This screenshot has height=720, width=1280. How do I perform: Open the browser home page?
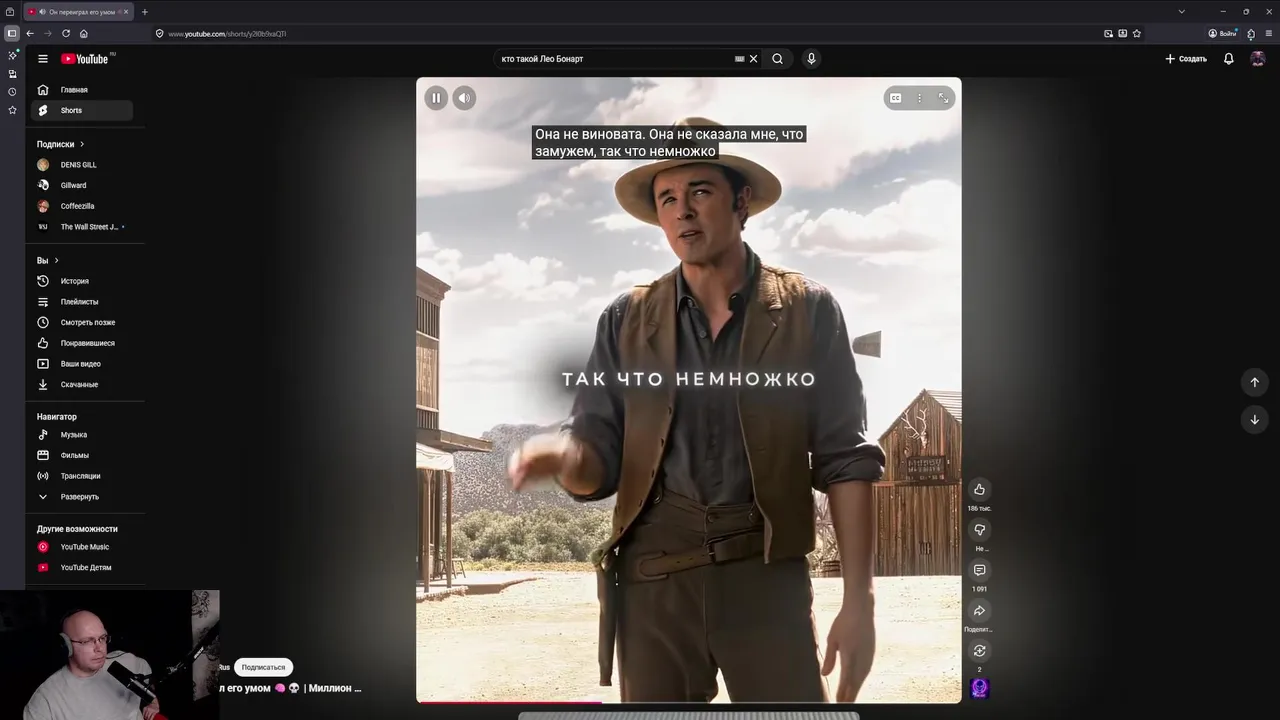click(84, 33)
